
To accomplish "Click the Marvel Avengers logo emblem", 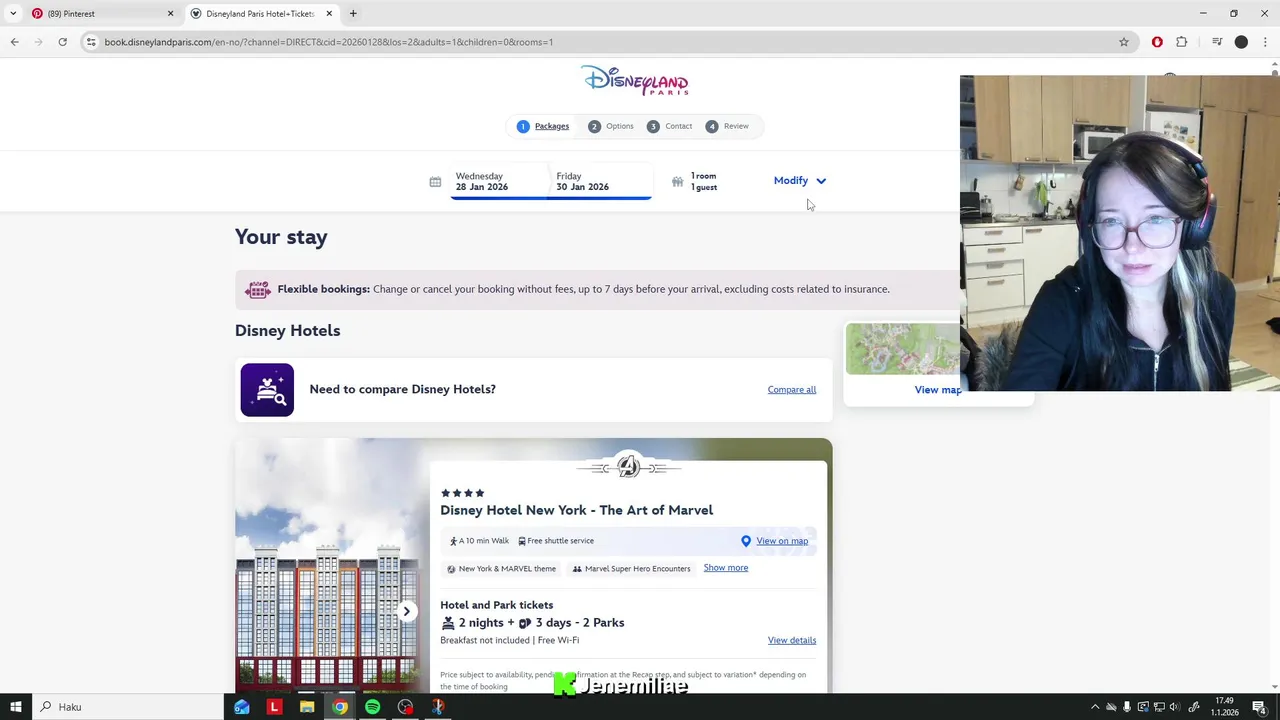I will pos(628,466).
